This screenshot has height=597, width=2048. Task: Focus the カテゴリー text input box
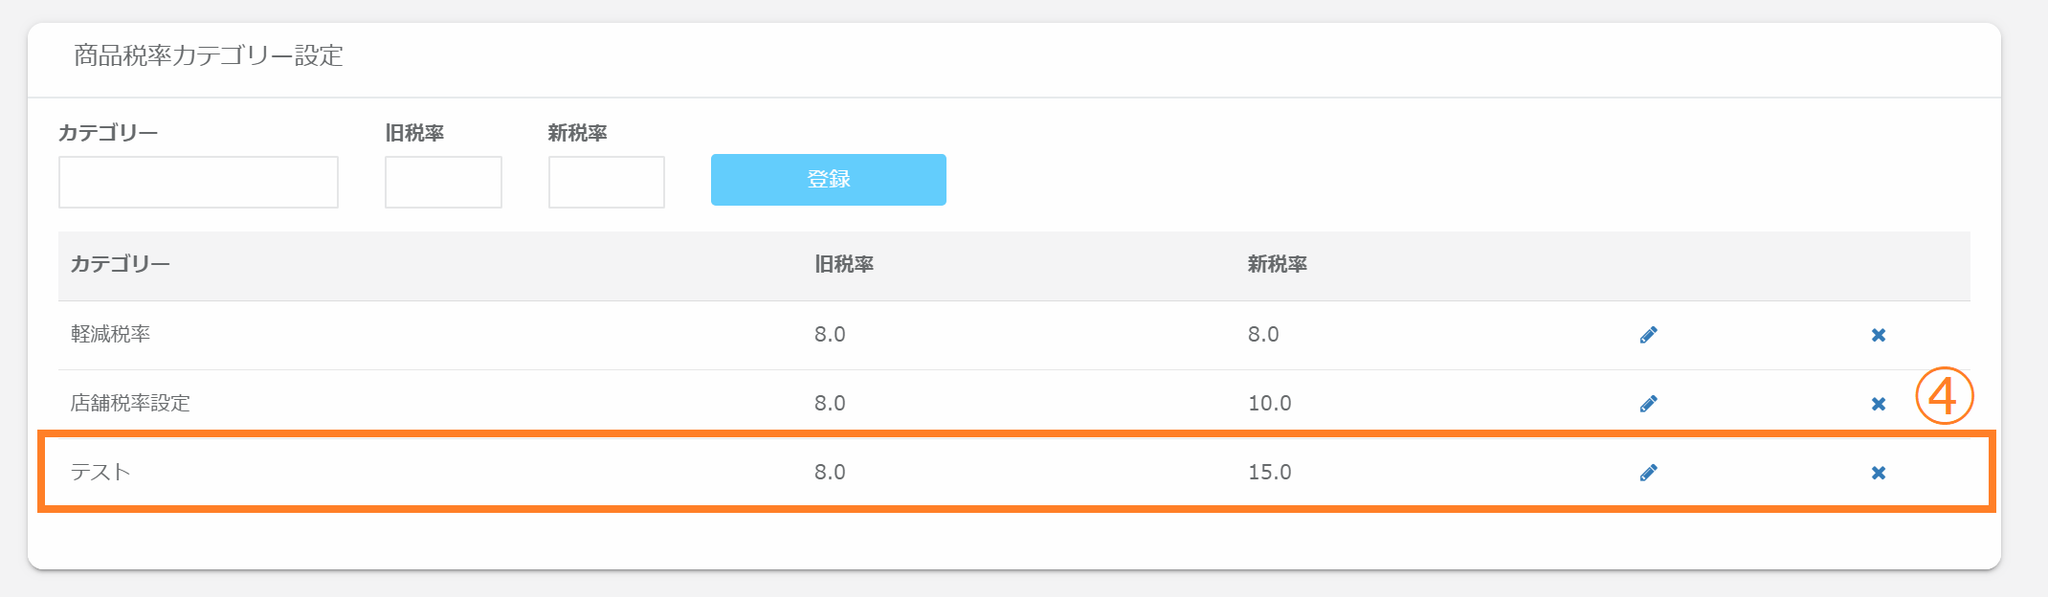click(x=198, y=182)
